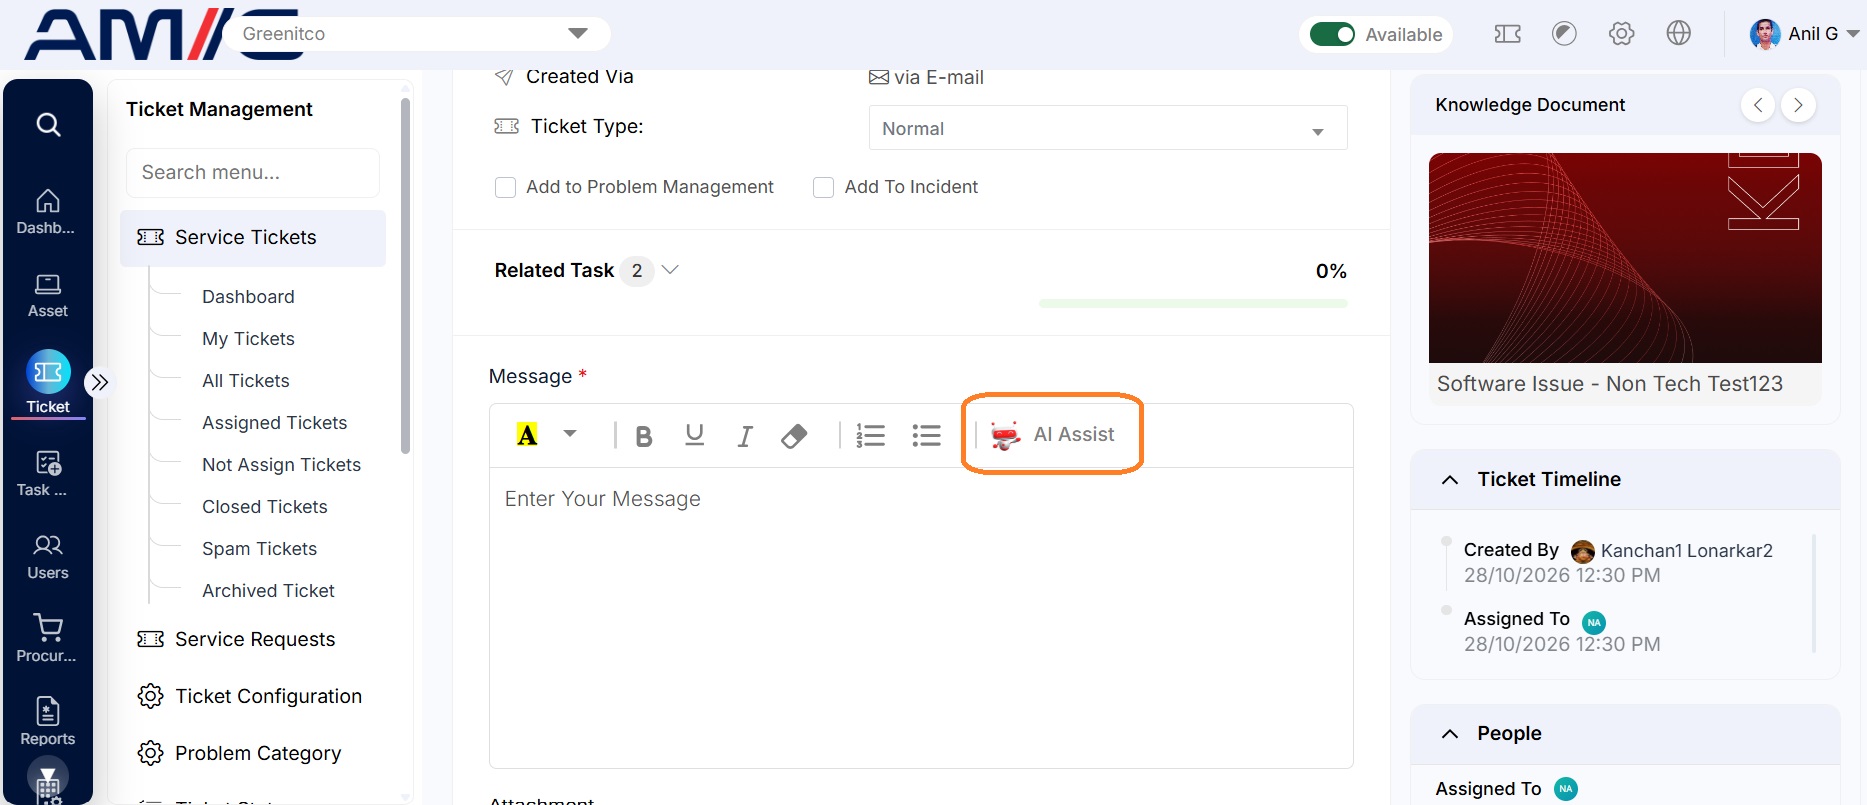The width and height of the screenshot is (1867, 805).
Task: Open My Tickets in the menu
Action: pyautogui.click(x=248, y=339)
